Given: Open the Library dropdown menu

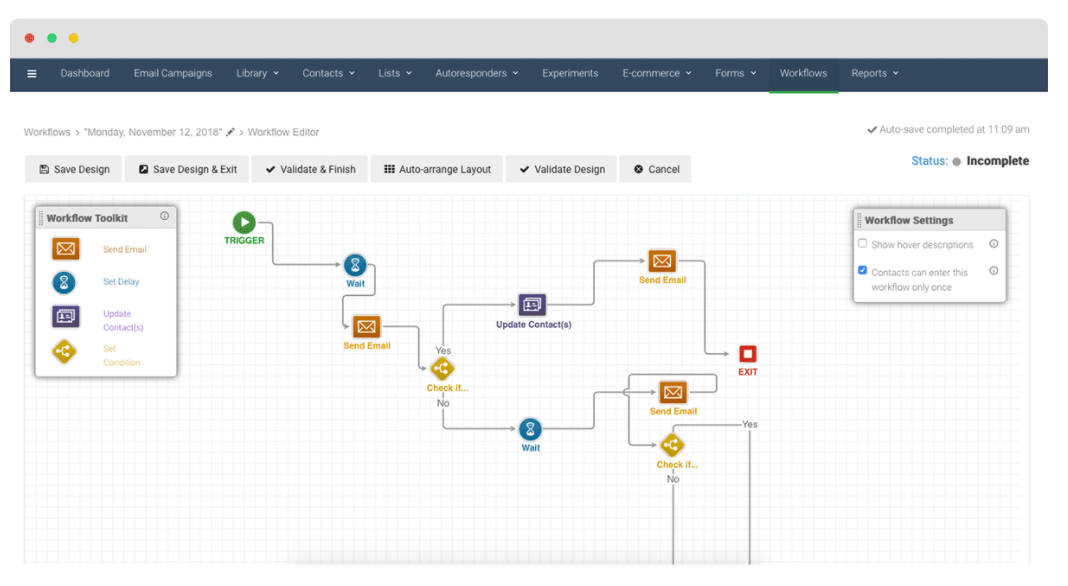Looking at the screenshot, I should [257, 73].
